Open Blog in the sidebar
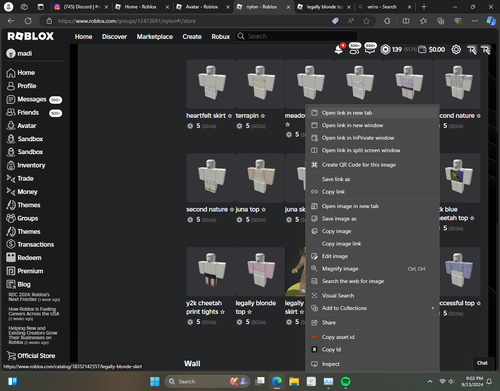 pos(18,284)
